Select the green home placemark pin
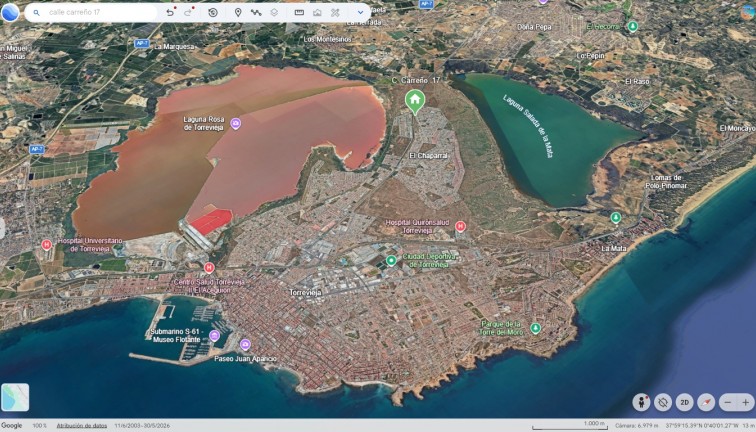 415,102
